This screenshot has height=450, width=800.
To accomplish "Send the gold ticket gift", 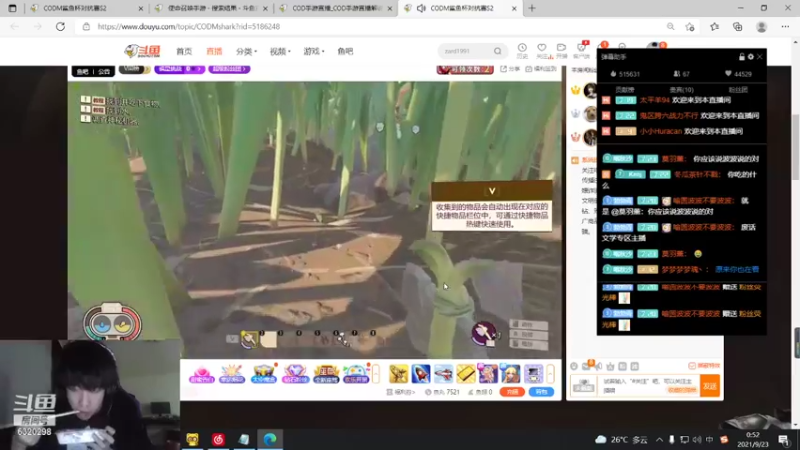I will [465, 374].
